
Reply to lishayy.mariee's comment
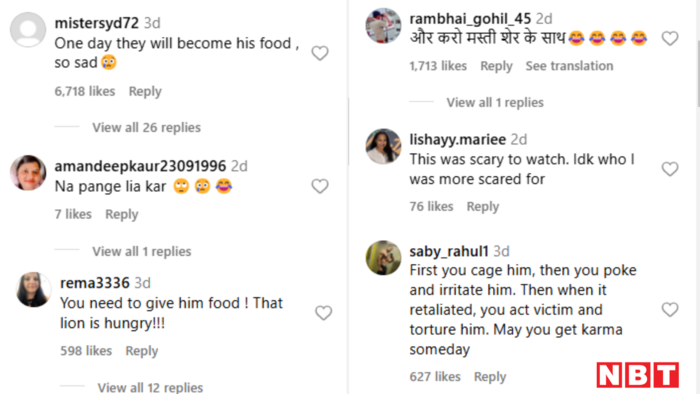coord(483,207)
